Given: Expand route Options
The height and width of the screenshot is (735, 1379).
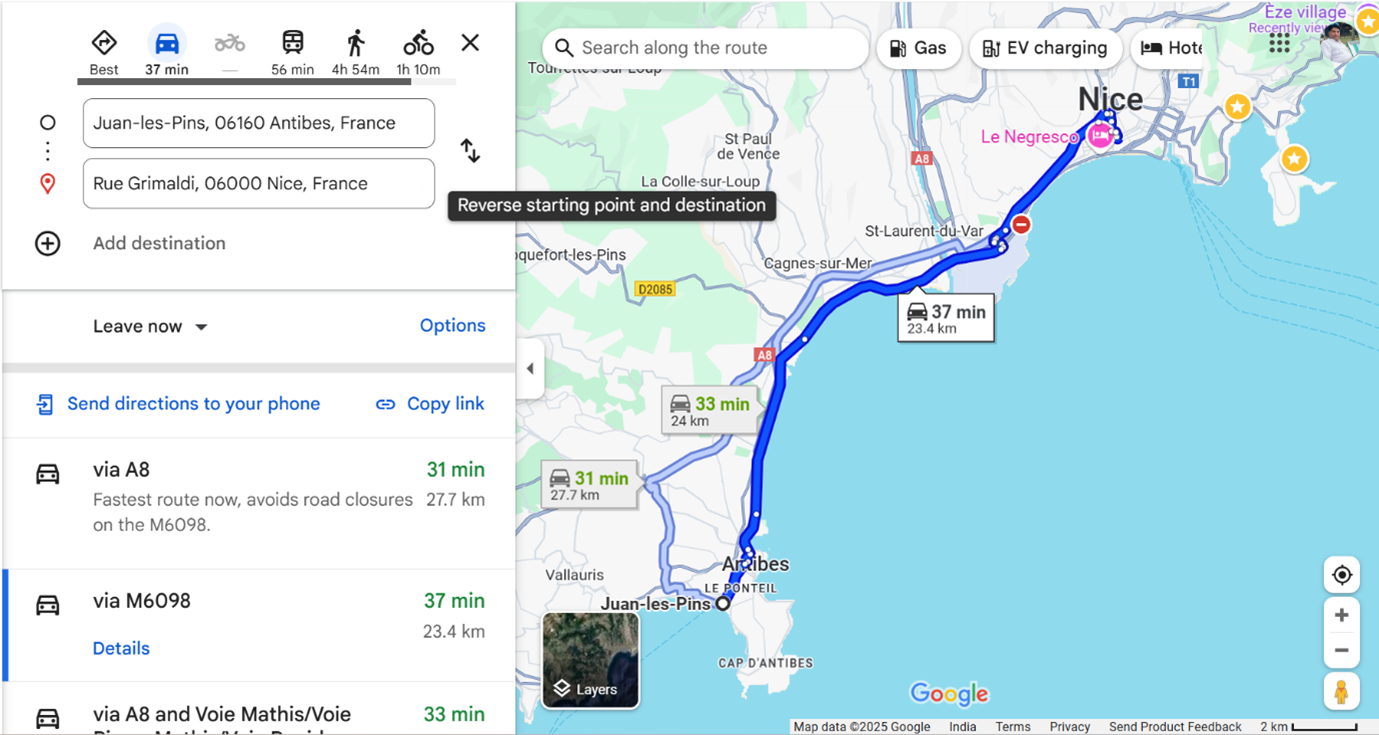Looking at the screenshot, I should click(x=452, y=326).
